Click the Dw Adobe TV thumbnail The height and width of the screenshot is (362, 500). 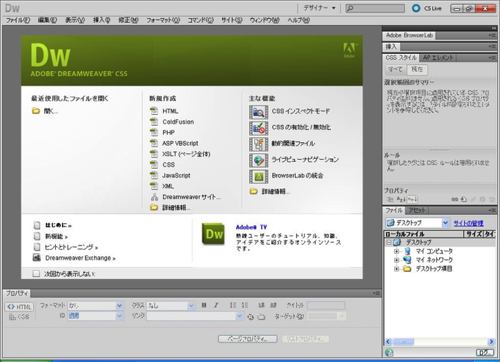click(x=213, y=234)
